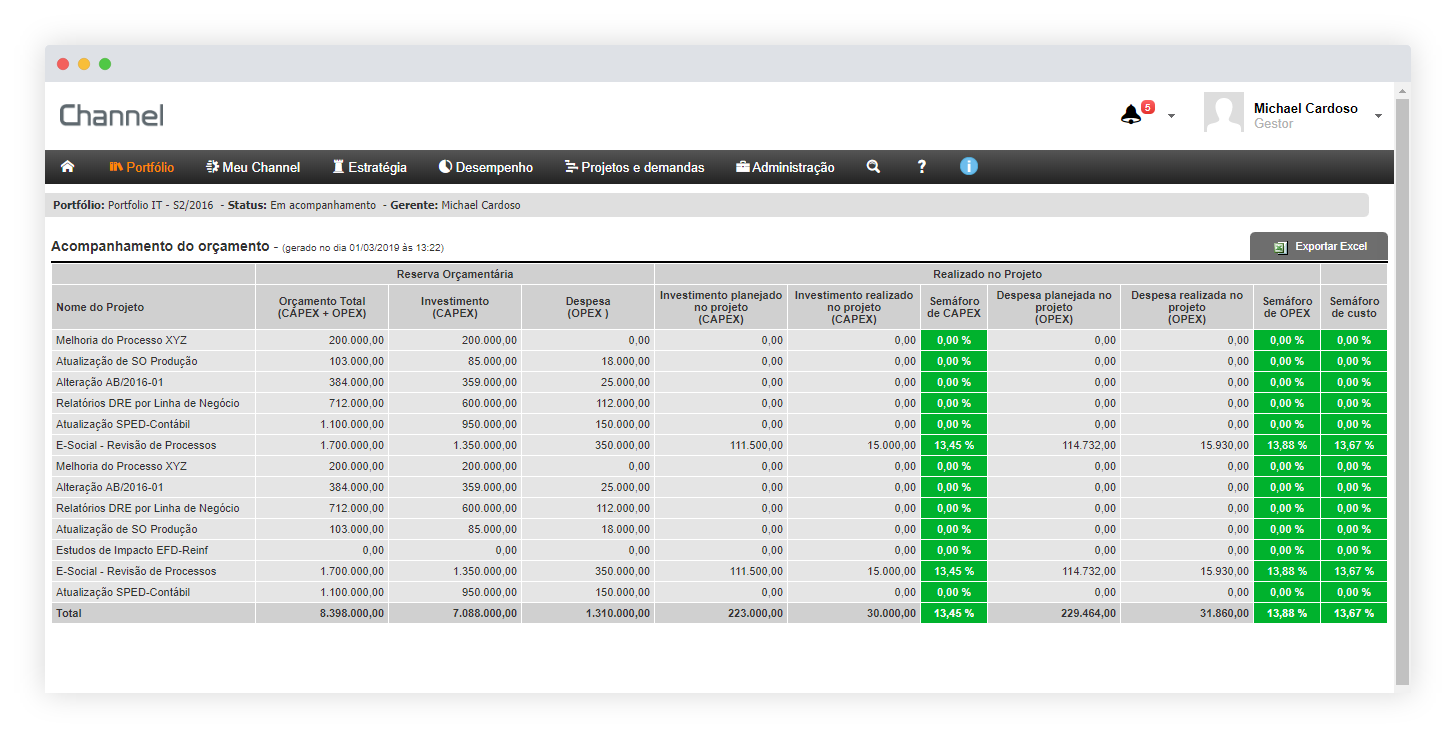The height and width of the screenshot is (738, 1456).
Task: Open the search magnifier icon
Action: [873, 167]
